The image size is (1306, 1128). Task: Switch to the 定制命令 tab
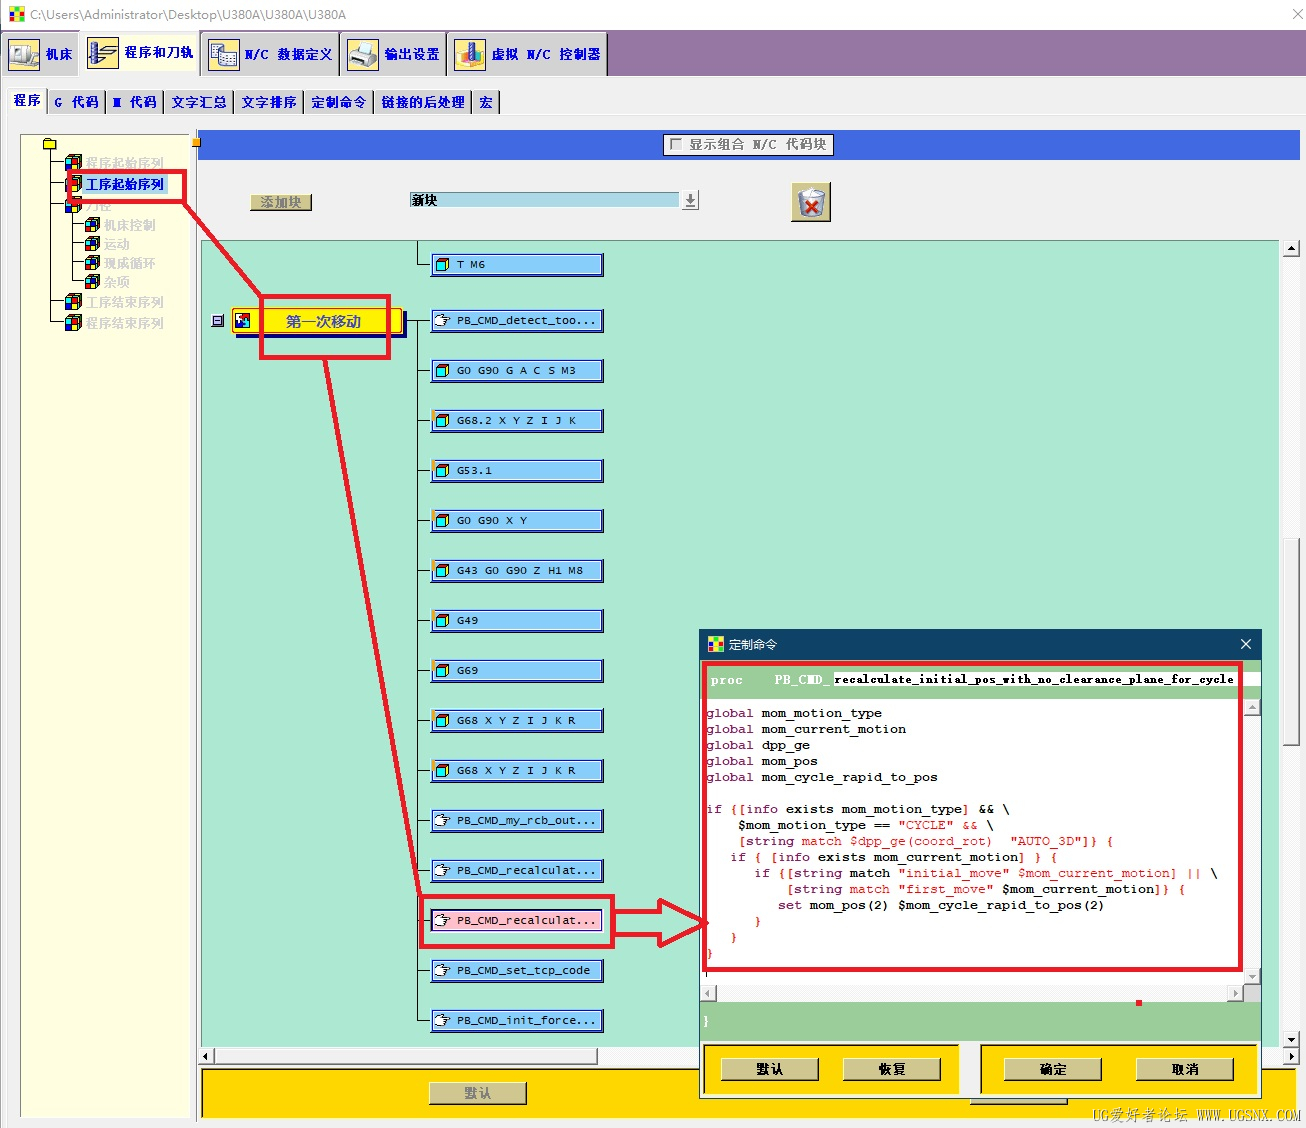[338, 102]
